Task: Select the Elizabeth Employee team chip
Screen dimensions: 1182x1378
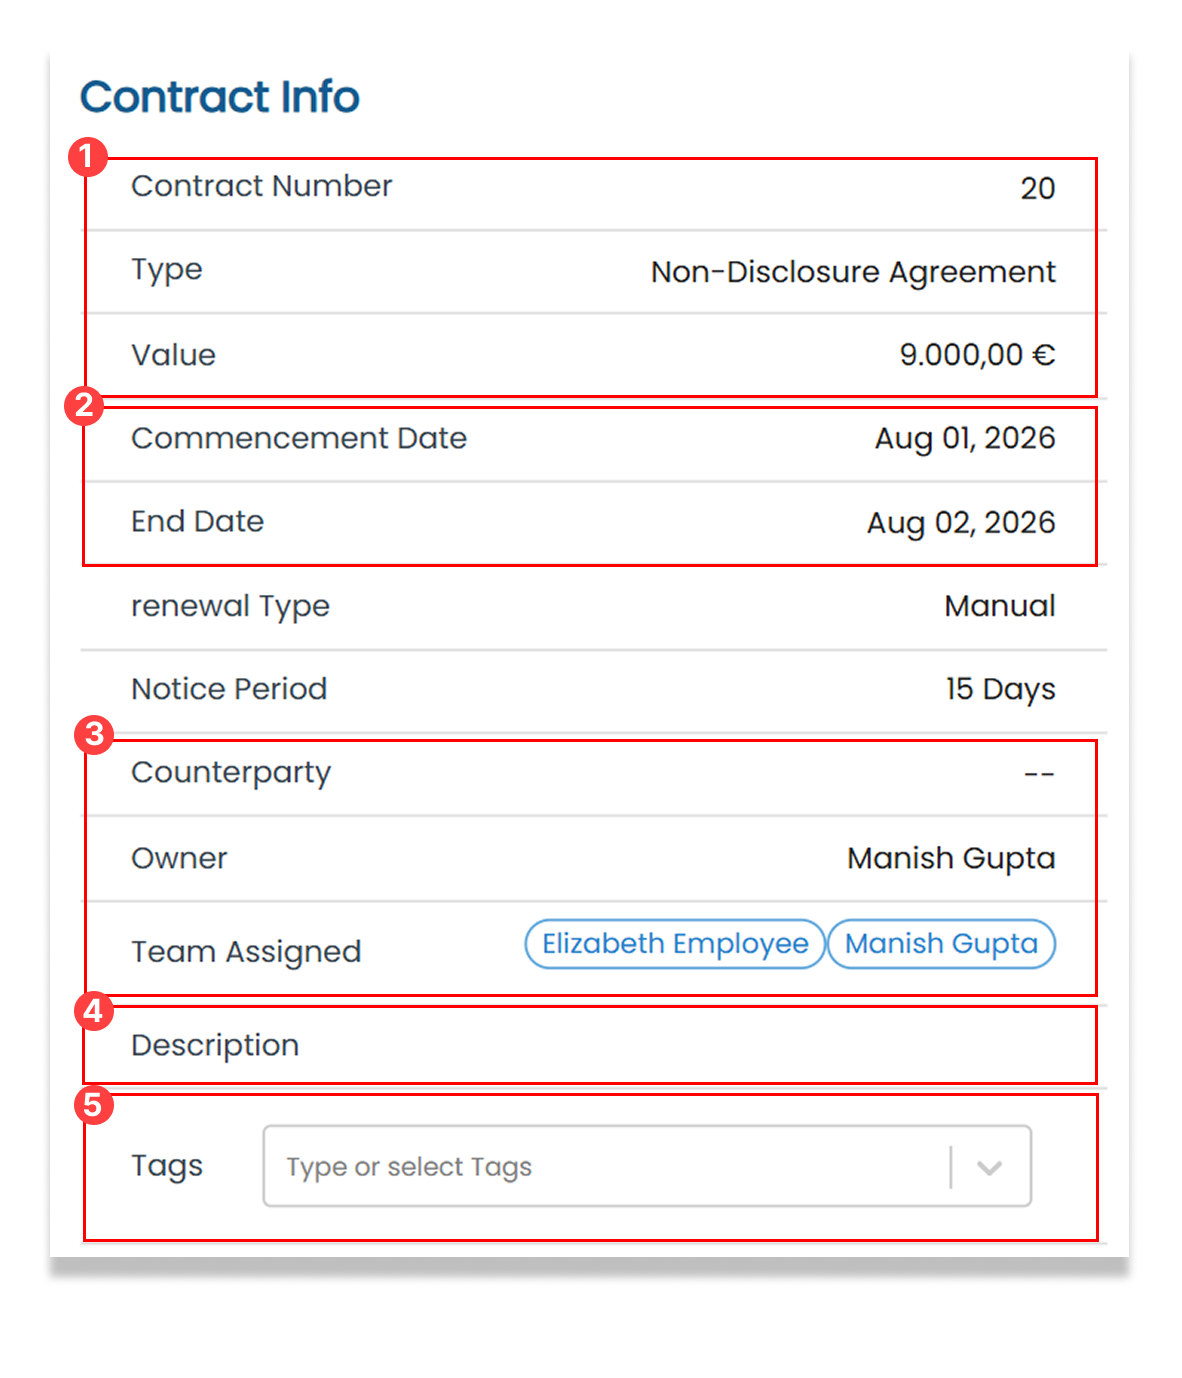Action: tap(675, 944)
